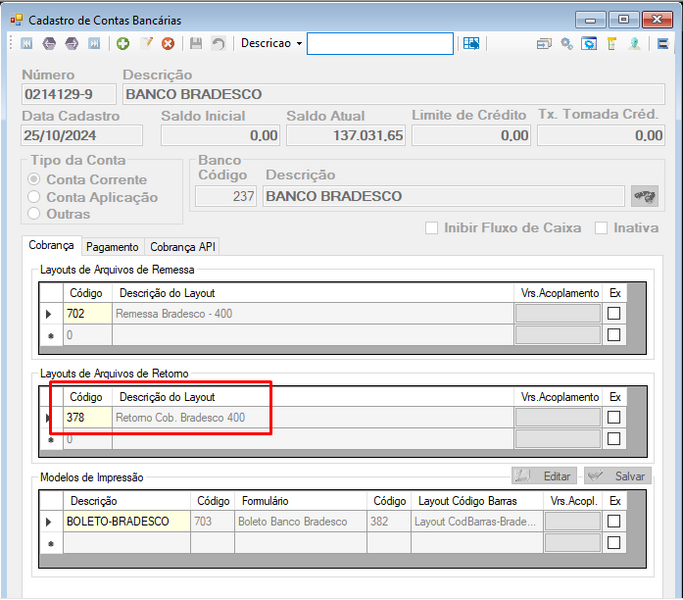This screenshot has width=683, height=600.
Task: Click Descrição field BANCO BRADESCO at top
Action: coord(394,94)
